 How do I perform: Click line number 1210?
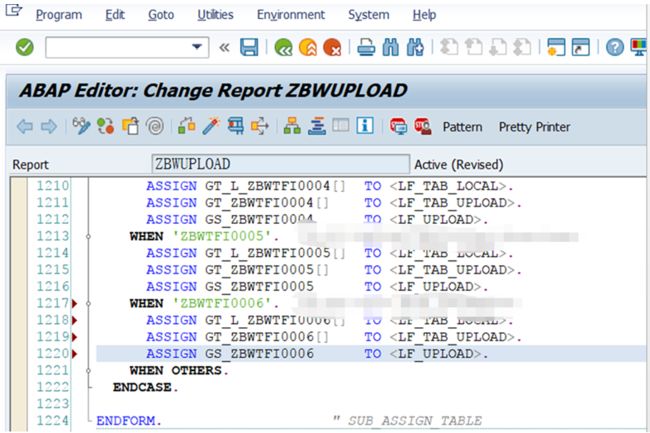click(x=53, y=186)
